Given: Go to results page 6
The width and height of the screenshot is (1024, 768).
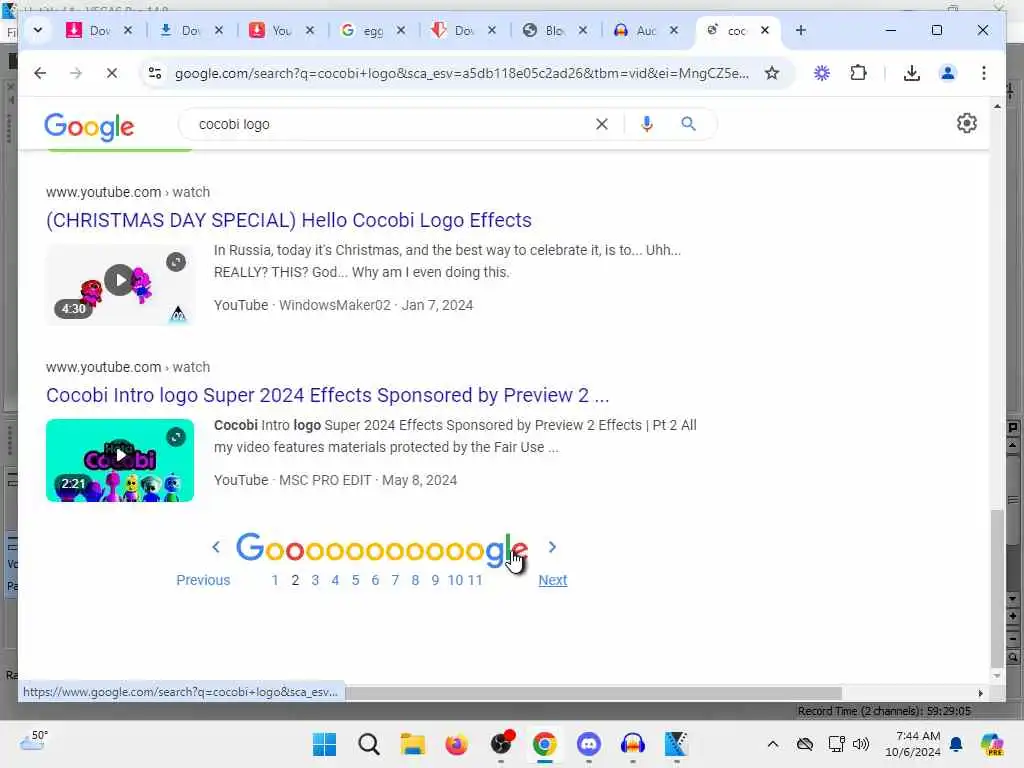Looking at the screenshot, I should coord(375,580).
